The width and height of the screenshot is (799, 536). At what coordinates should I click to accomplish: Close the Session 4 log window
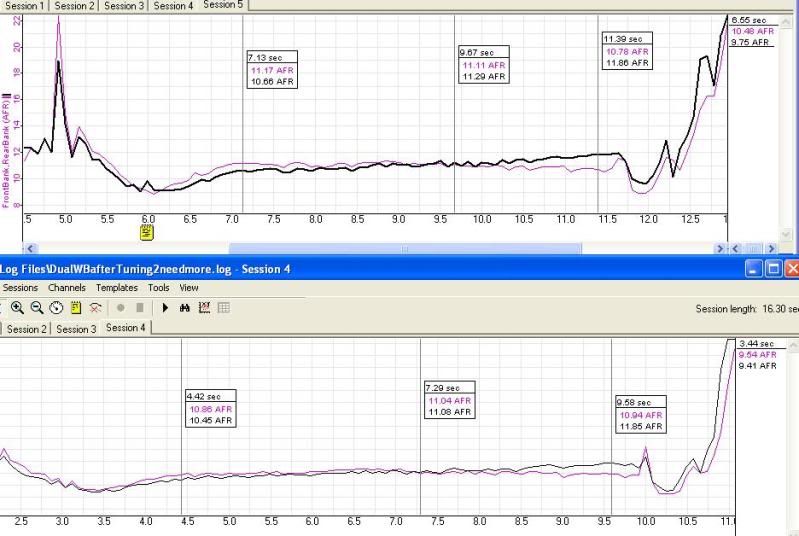coord(791,268)
